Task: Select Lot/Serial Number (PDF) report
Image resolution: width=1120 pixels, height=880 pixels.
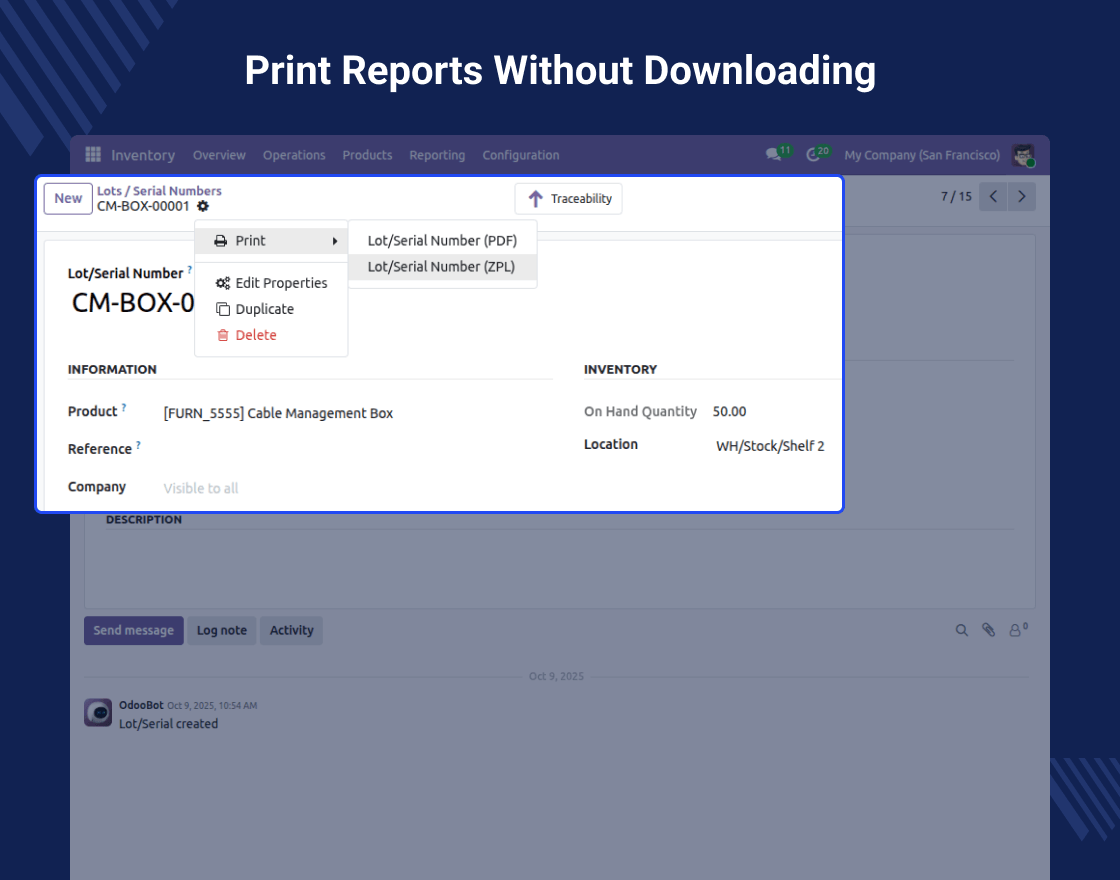Action: pyautogui.click(x=442, y=241)
